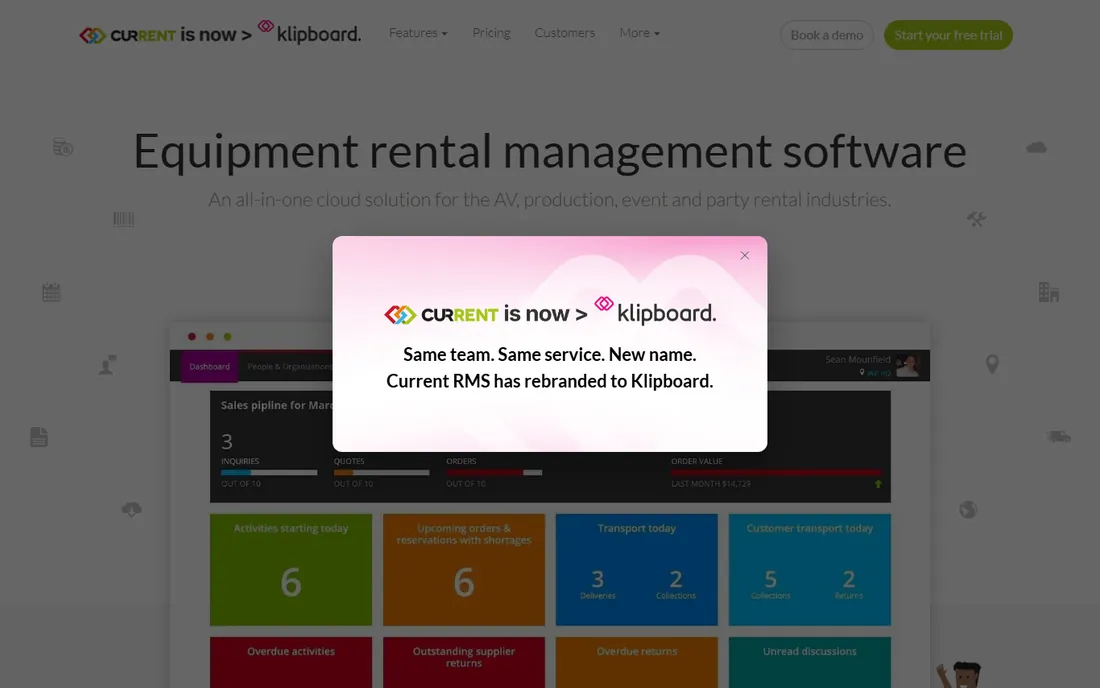
Task: Click the delivery truck icon on the right
Action: pos(1059,436)
